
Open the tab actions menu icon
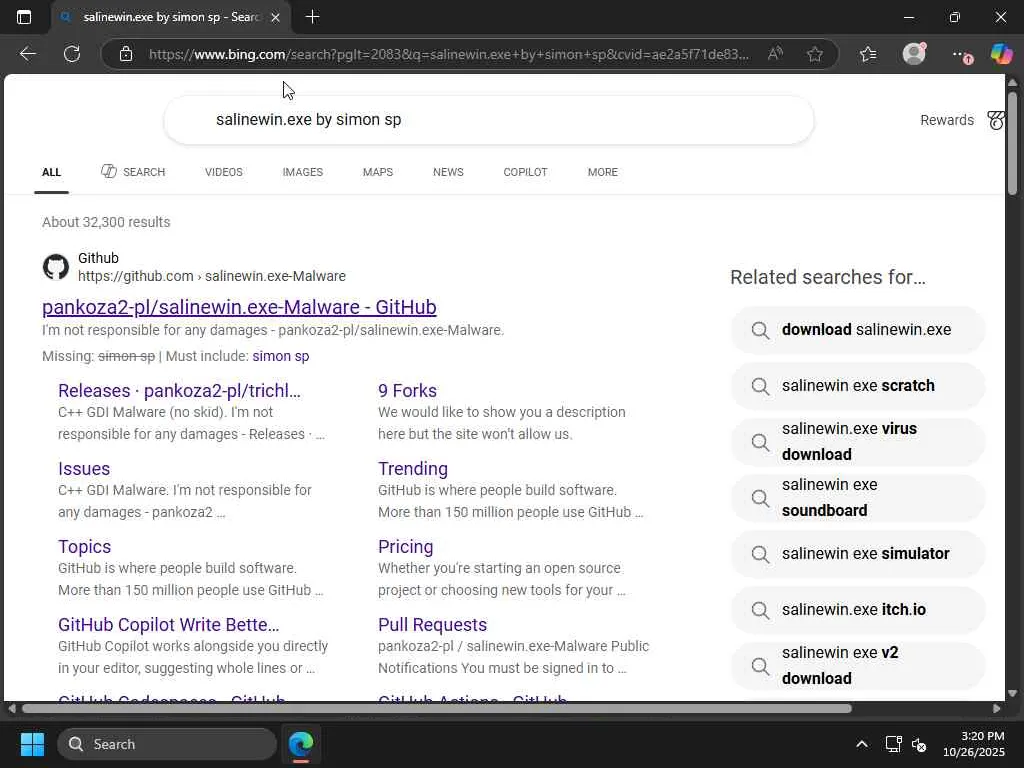[x=24, y=17]
